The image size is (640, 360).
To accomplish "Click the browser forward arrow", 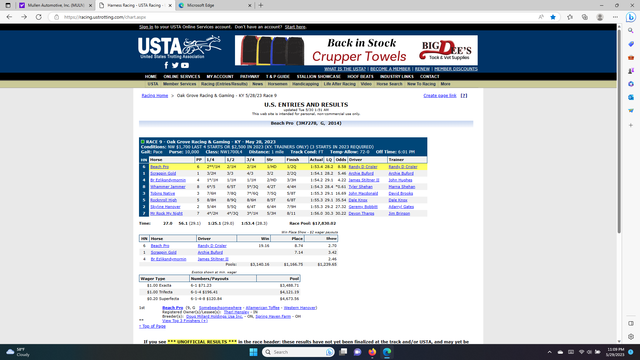I will (24, 17).
